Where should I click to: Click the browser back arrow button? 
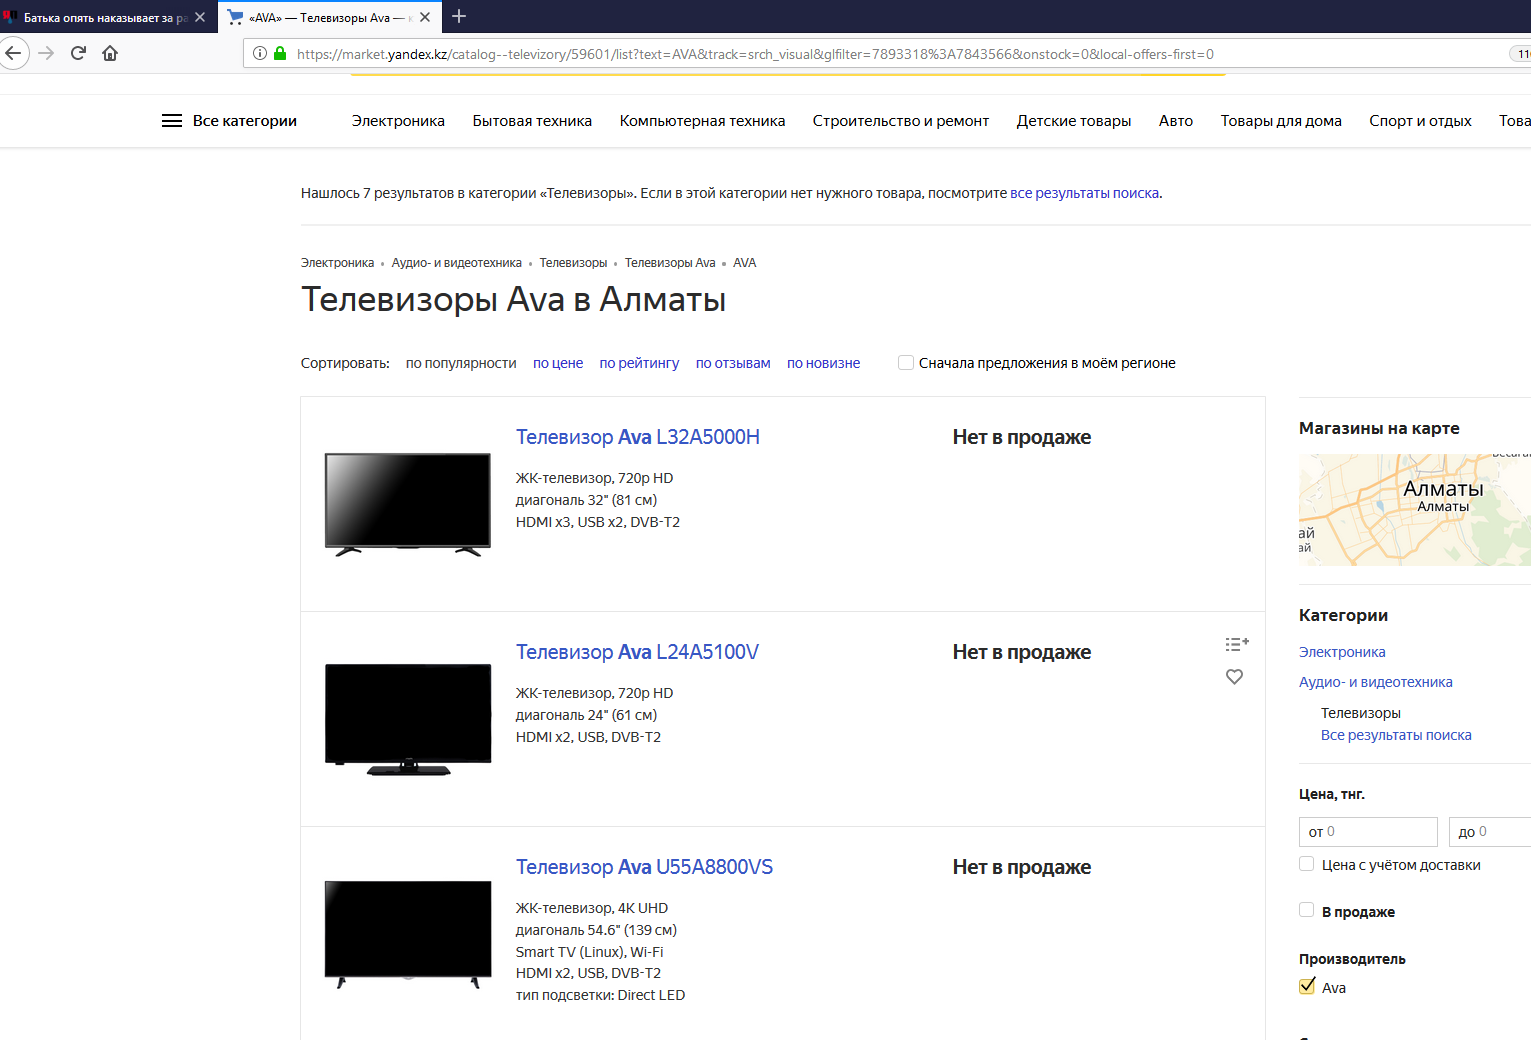(12, 53)
